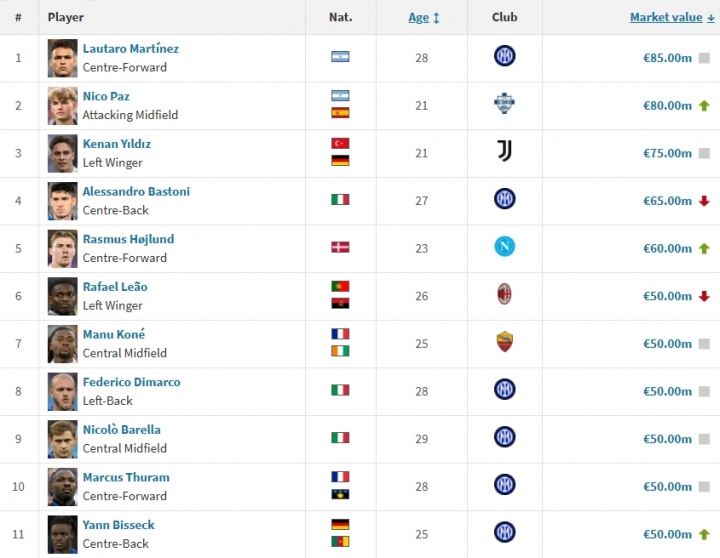Open Lautaro Martínez player profile link

(130, 48)
